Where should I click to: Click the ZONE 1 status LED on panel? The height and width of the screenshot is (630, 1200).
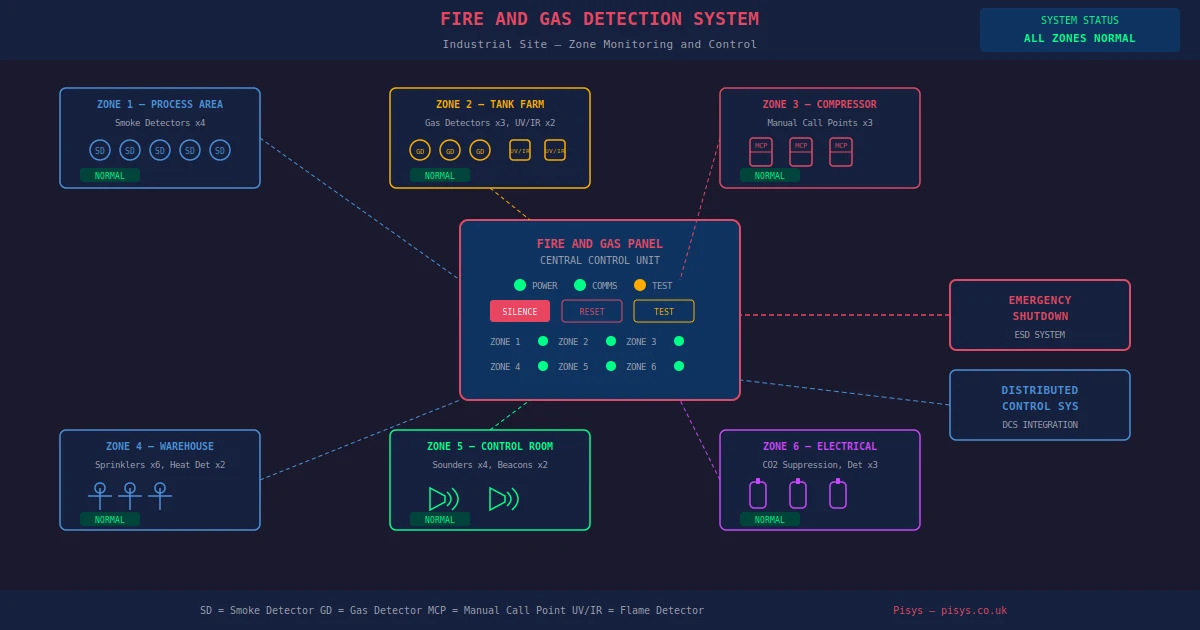[x=543, y=341]
